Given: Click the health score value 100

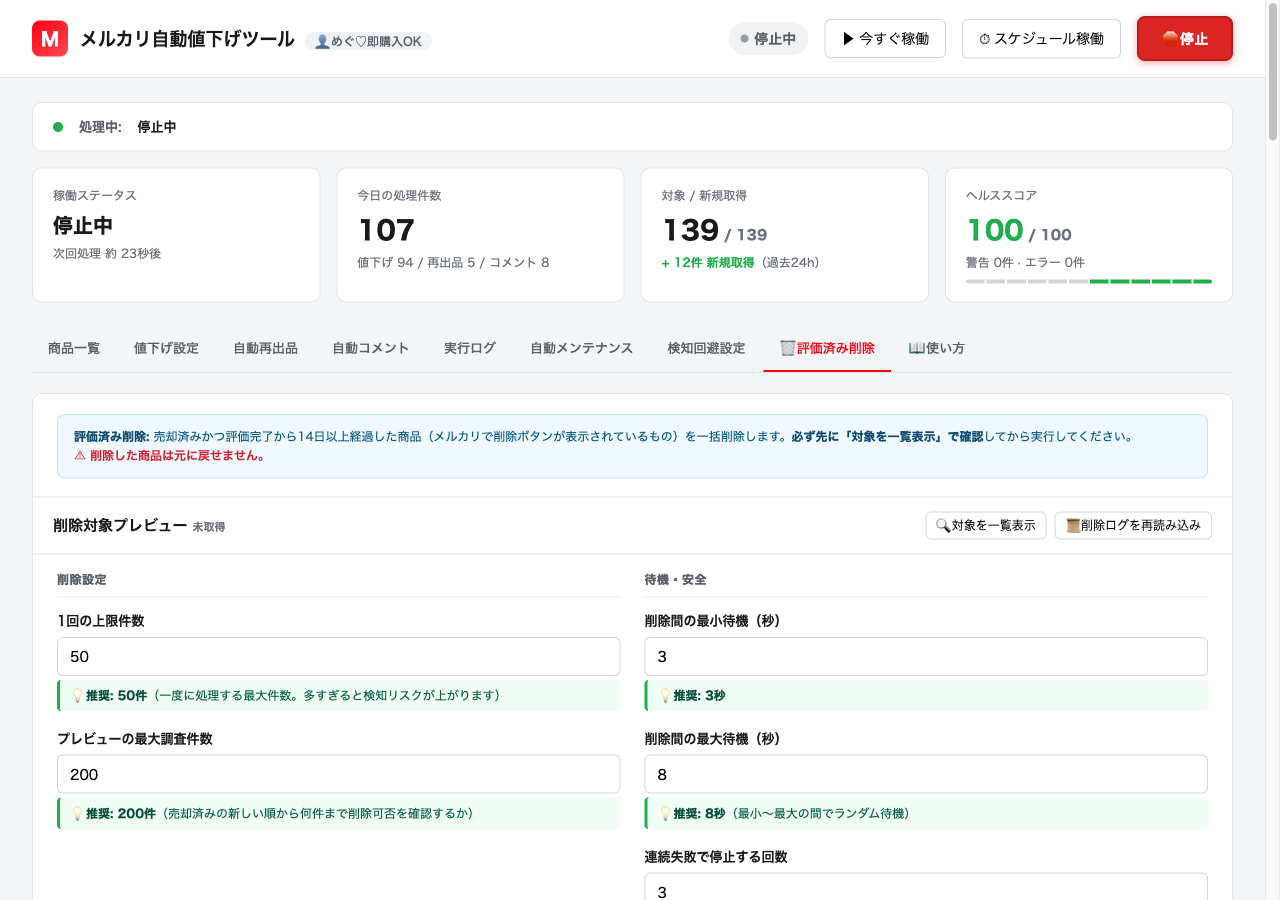Looking at the screenshot, I should tap(995, 230).
